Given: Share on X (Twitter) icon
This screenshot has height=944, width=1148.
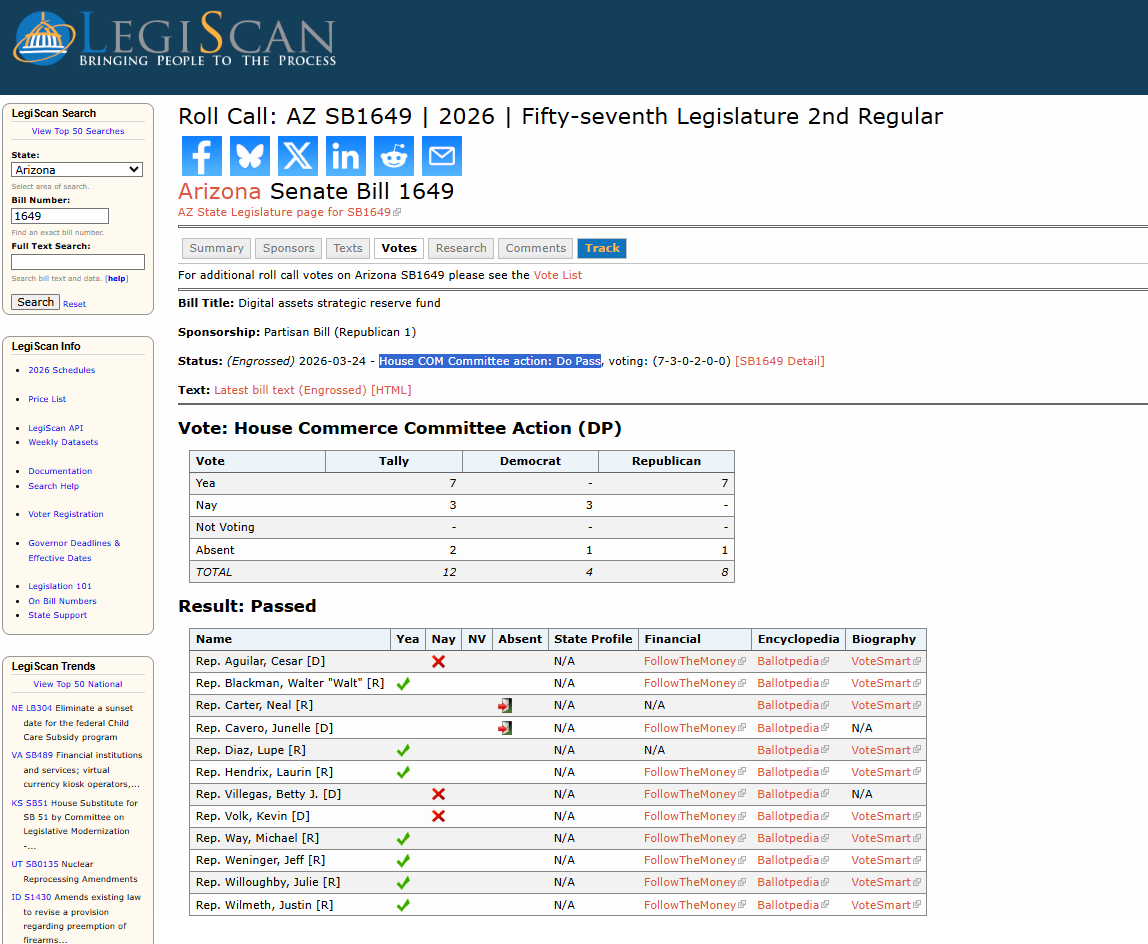Looking at the screenshot, I should 298,155.
